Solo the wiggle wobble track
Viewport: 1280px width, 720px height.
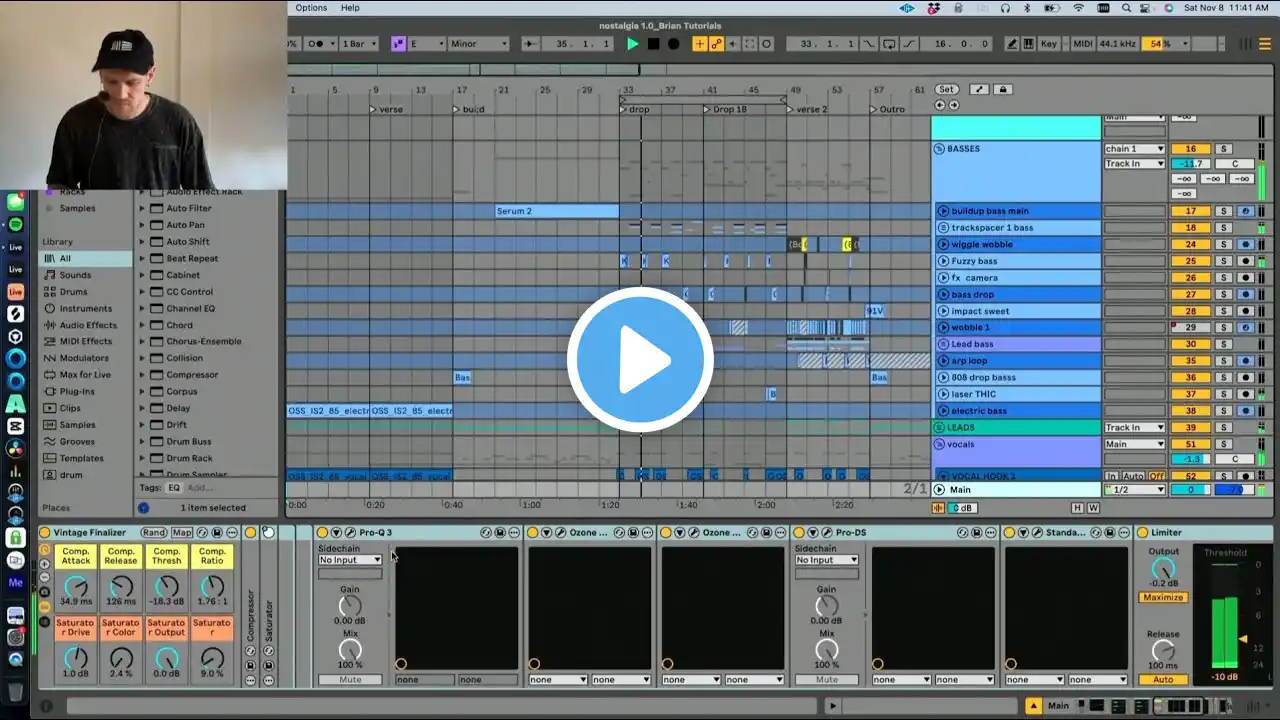[x=1222, y=244]
